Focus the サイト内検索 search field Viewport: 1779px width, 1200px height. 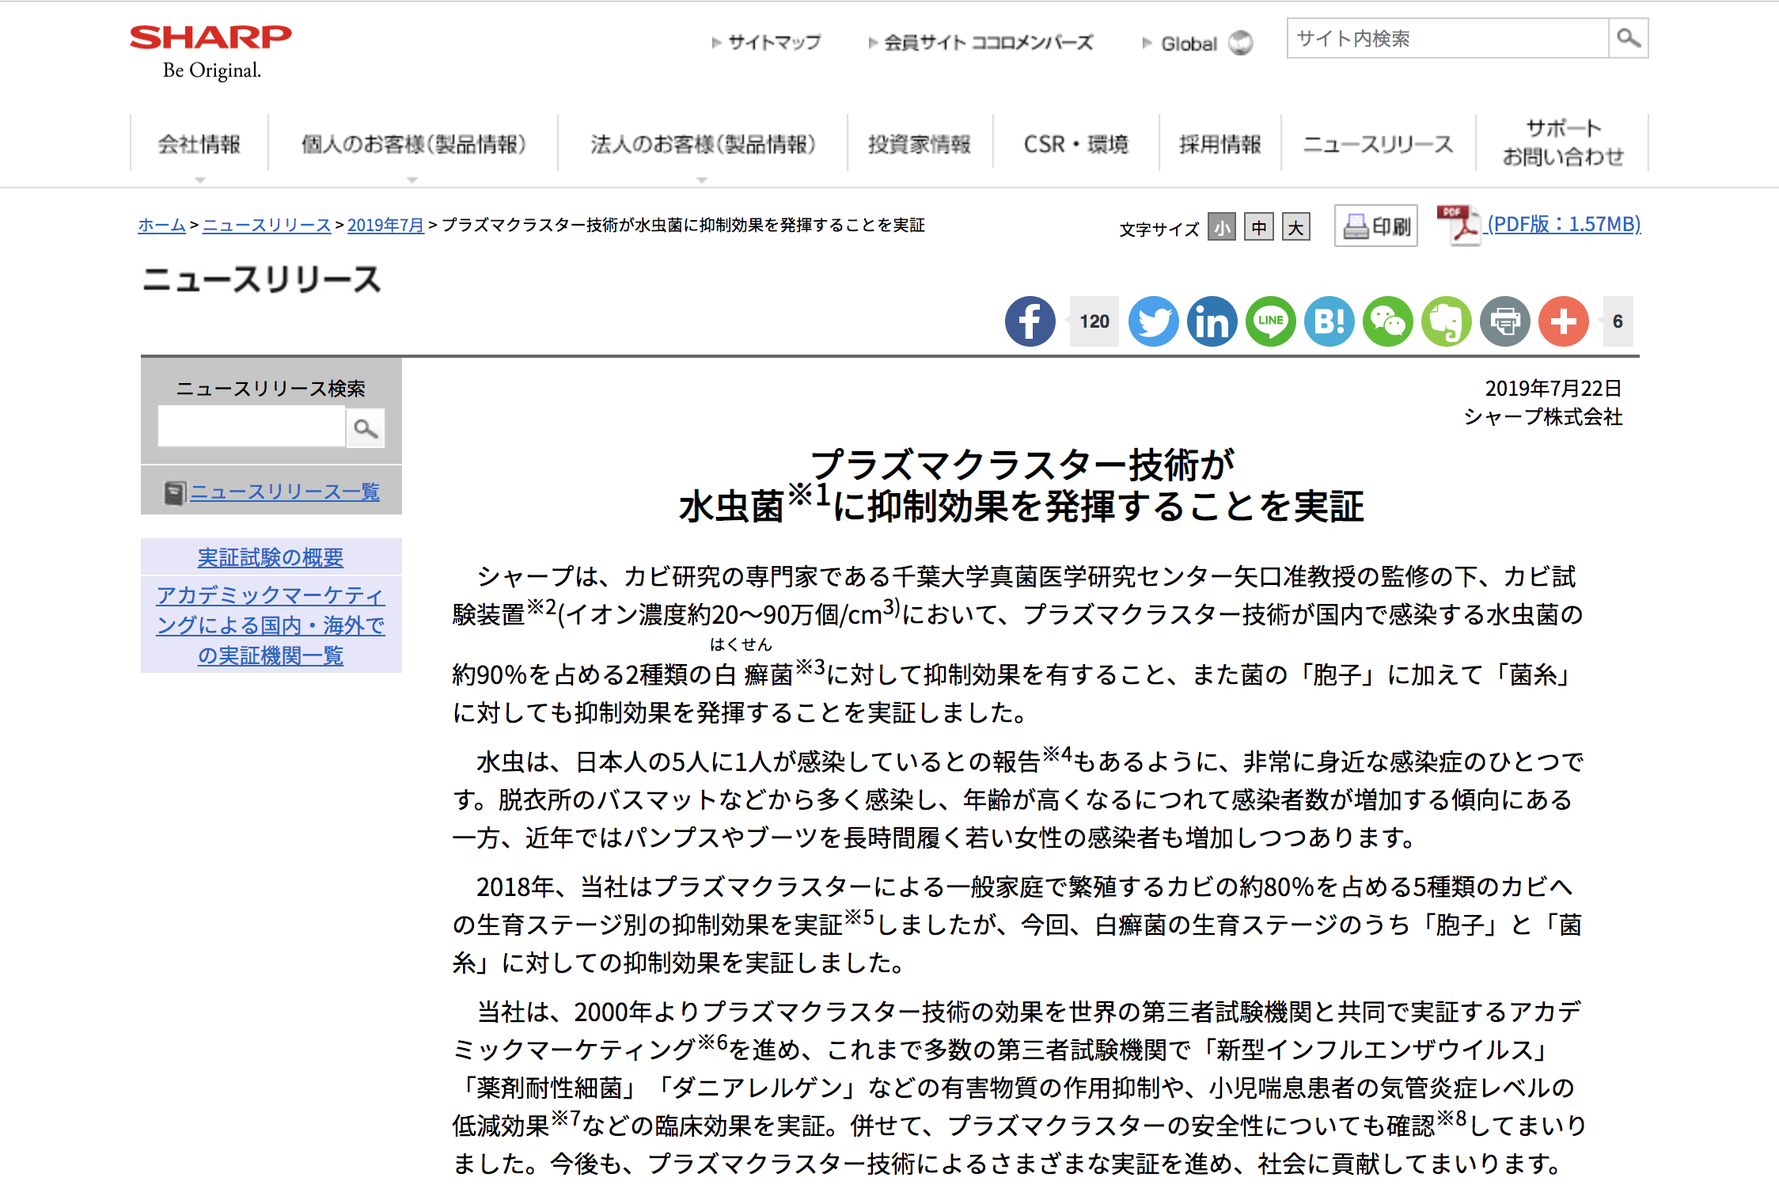[x=1448, y=38]
